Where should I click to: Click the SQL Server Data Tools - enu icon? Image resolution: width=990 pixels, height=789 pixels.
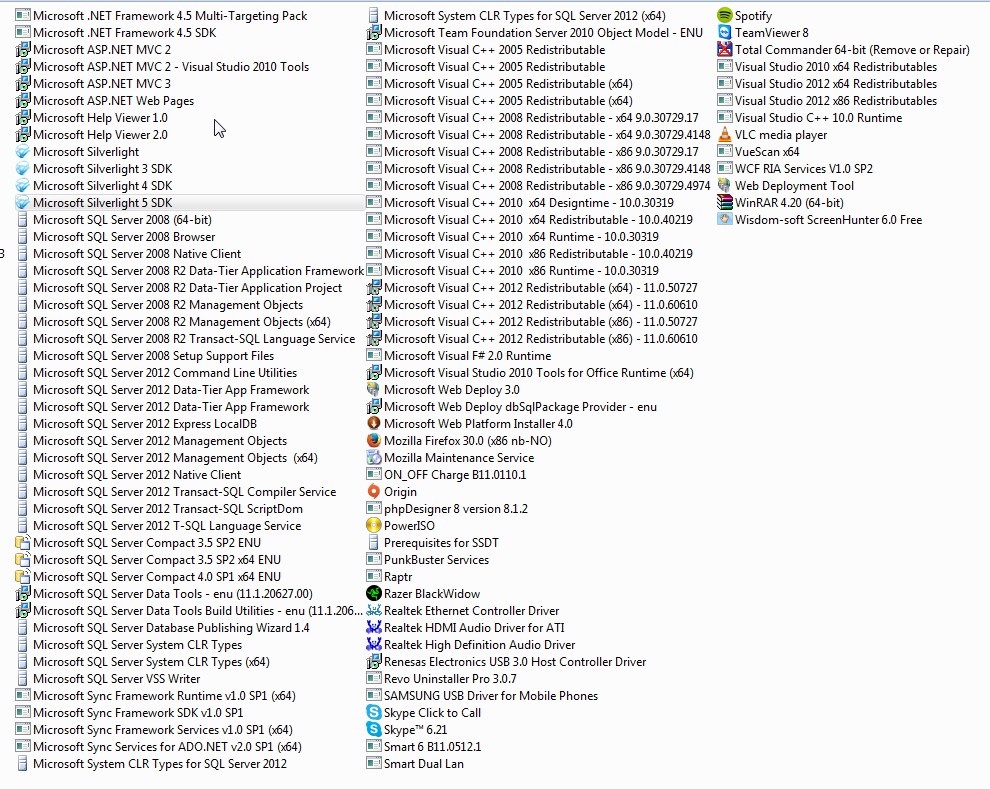click(23, 594)
